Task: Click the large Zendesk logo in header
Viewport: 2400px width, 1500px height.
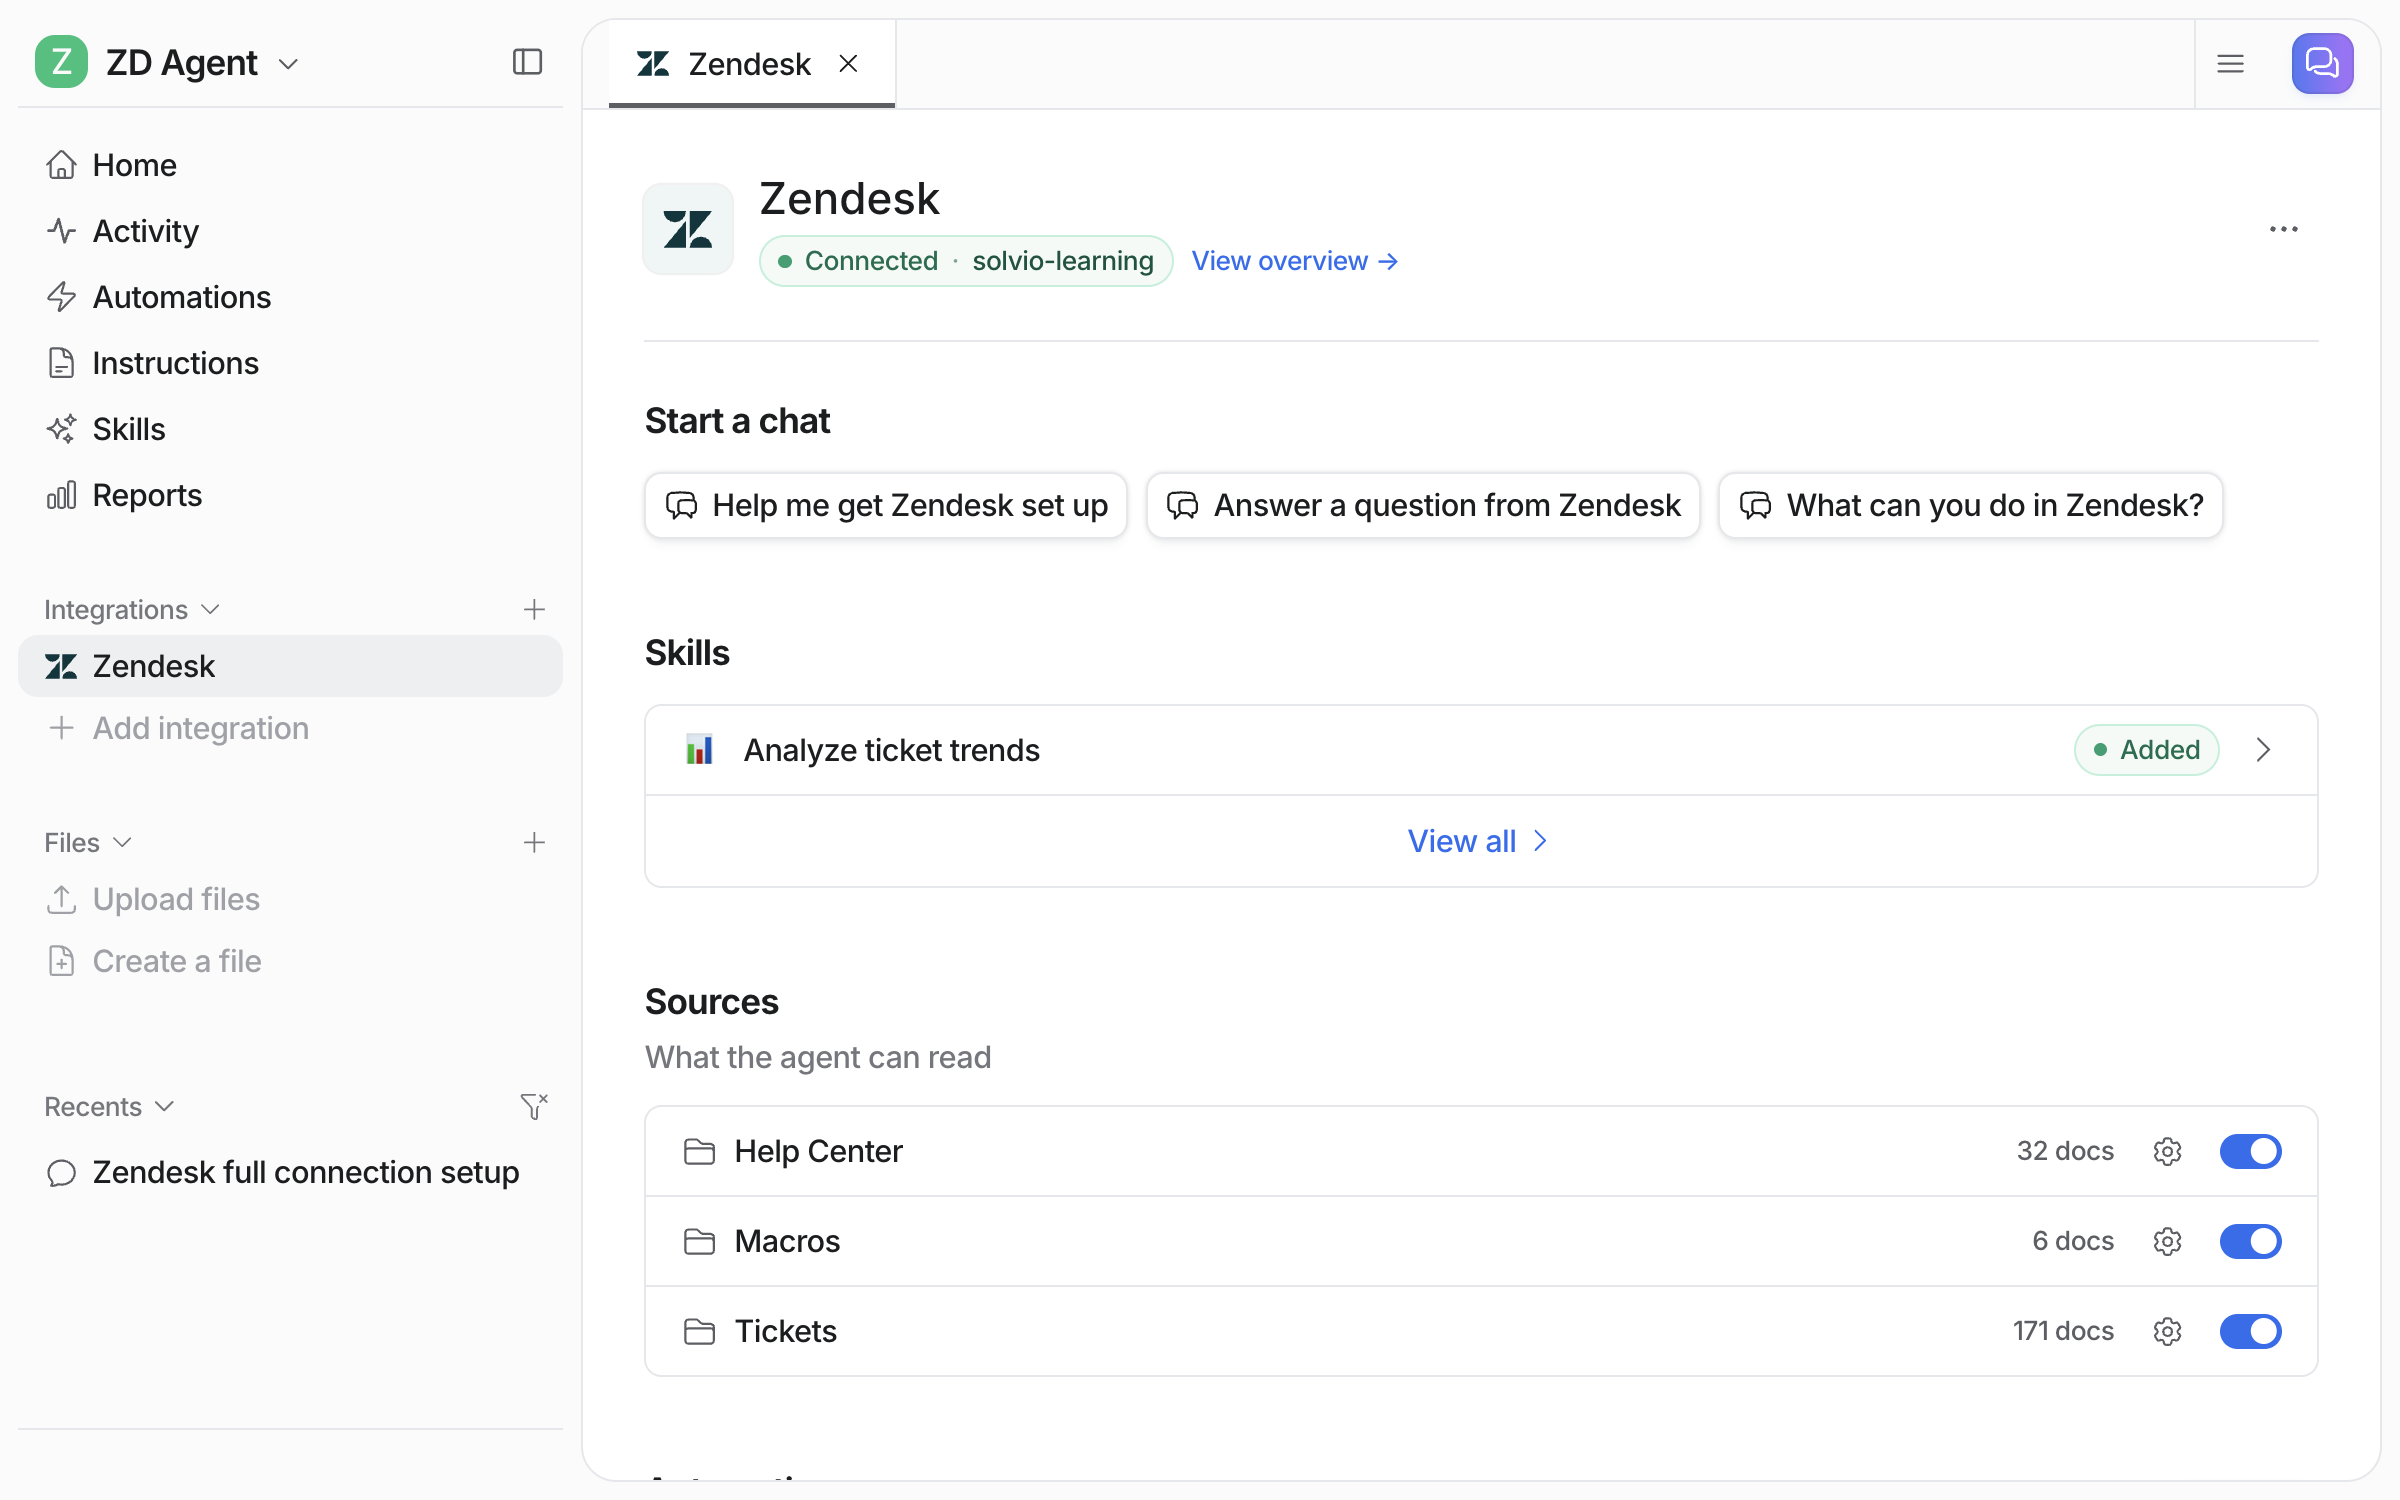Action: click(688, 229)
